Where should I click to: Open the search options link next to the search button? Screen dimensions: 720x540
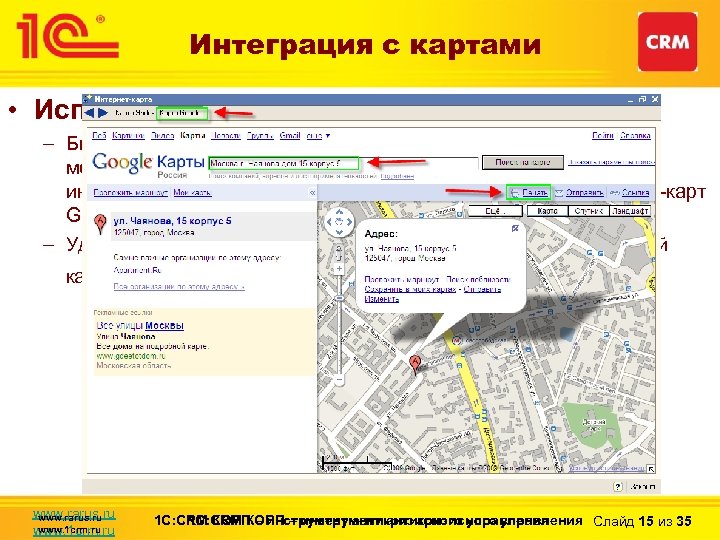click(x=611, y=162)
